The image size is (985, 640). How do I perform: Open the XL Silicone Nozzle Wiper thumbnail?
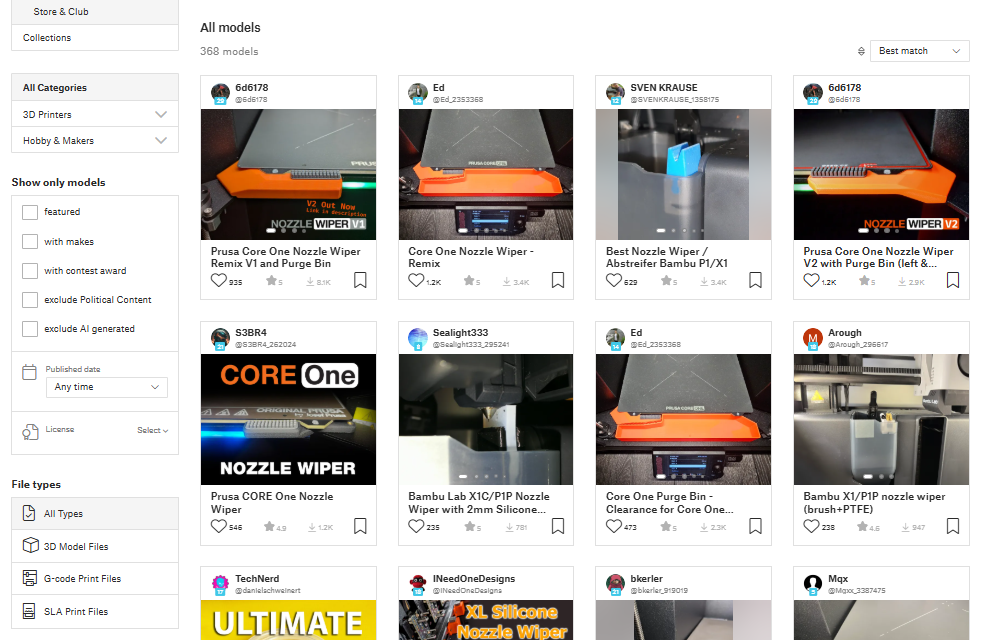click(x=486, y=620)
